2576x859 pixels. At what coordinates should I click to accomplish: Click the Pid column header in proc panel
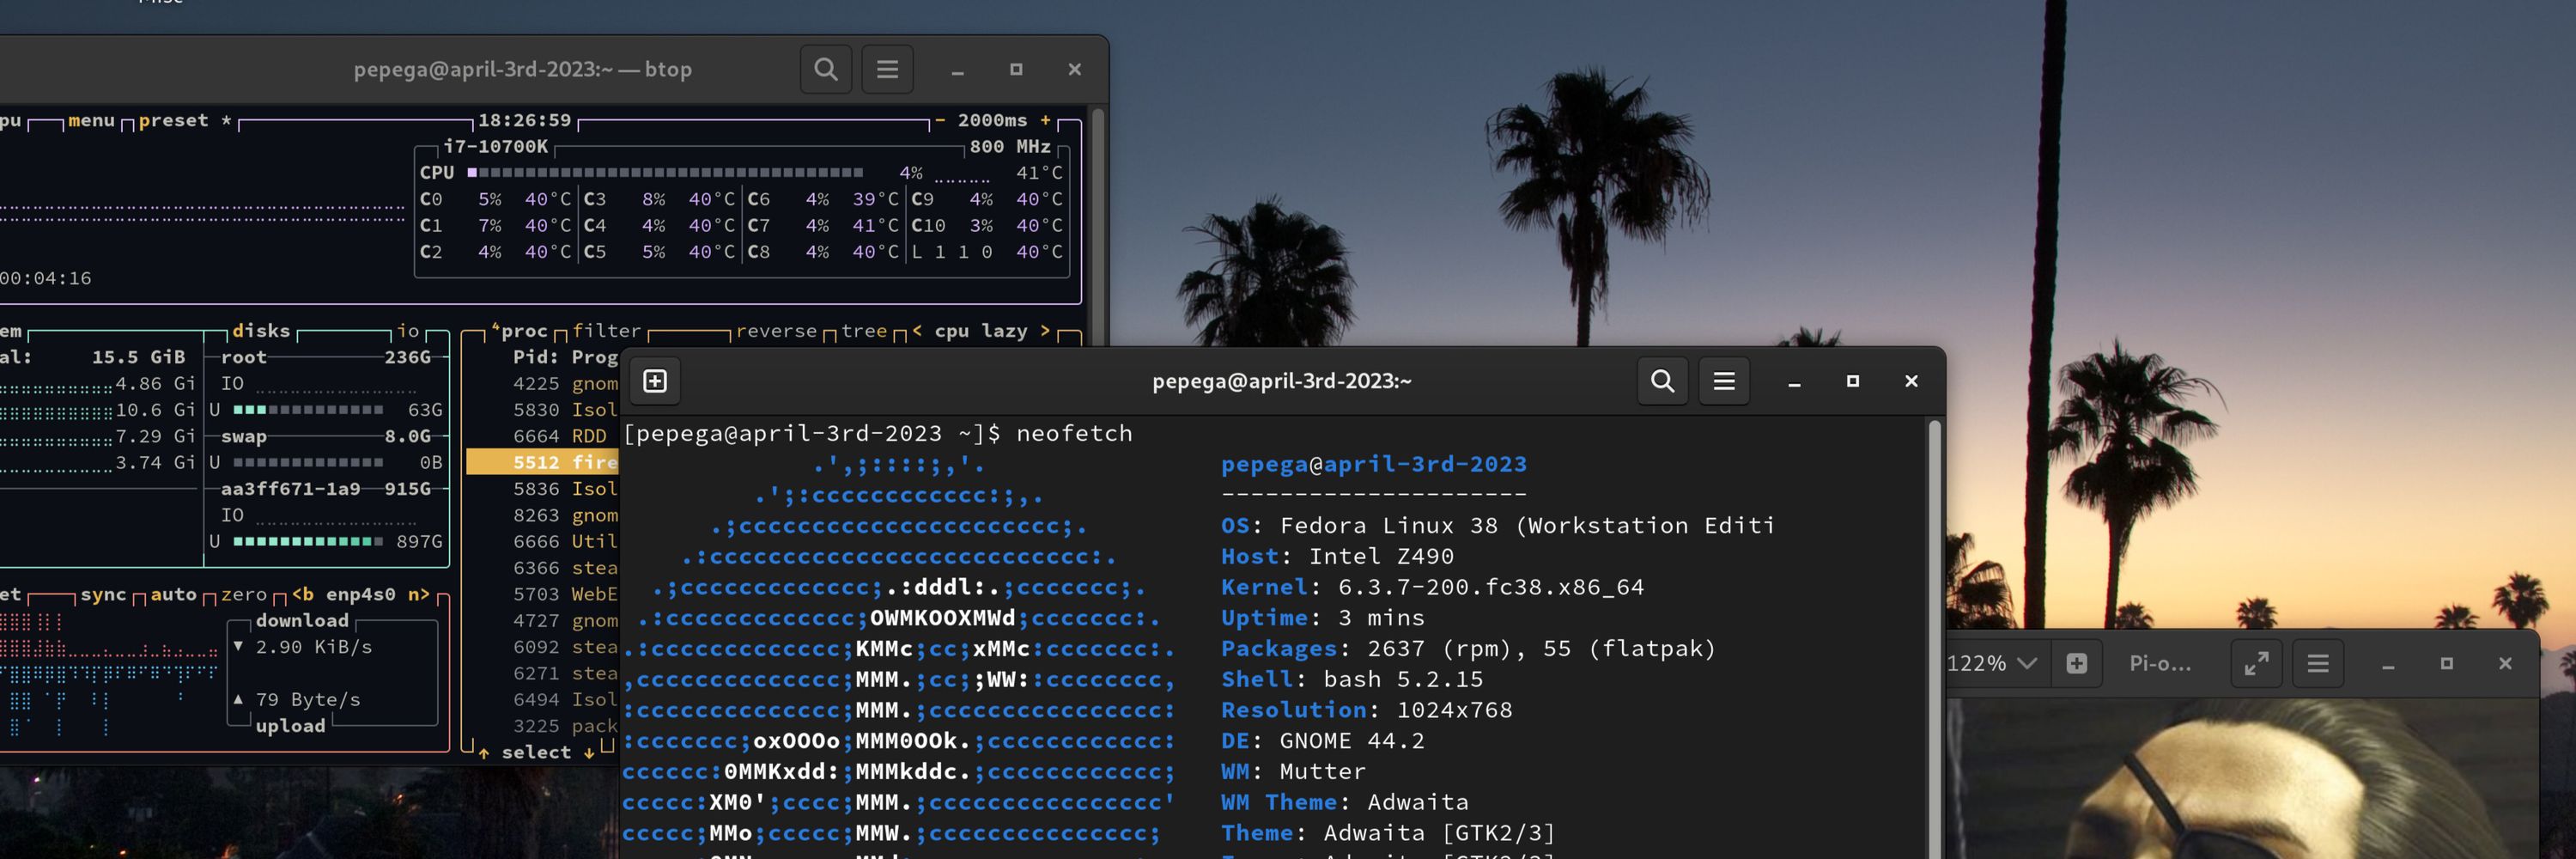click(x=536, y=357)
